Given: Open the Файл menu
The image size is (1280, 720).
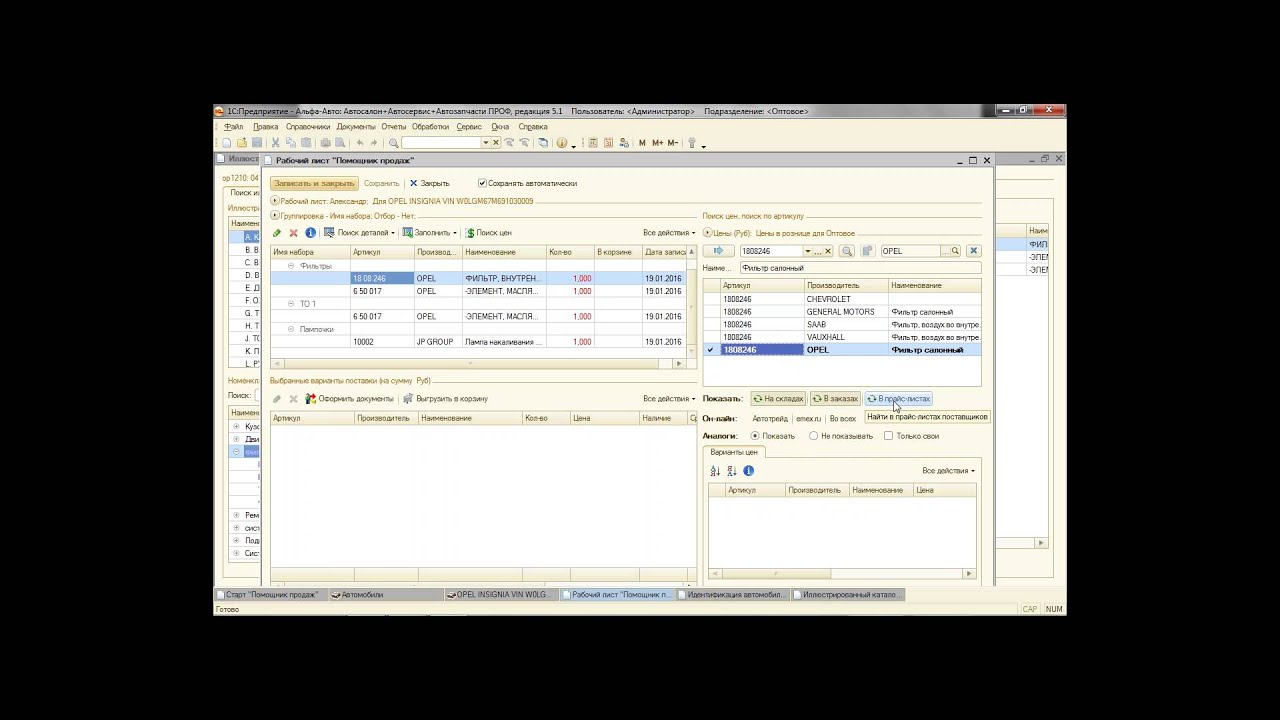Looking at the screenshot, I should 234,127.
